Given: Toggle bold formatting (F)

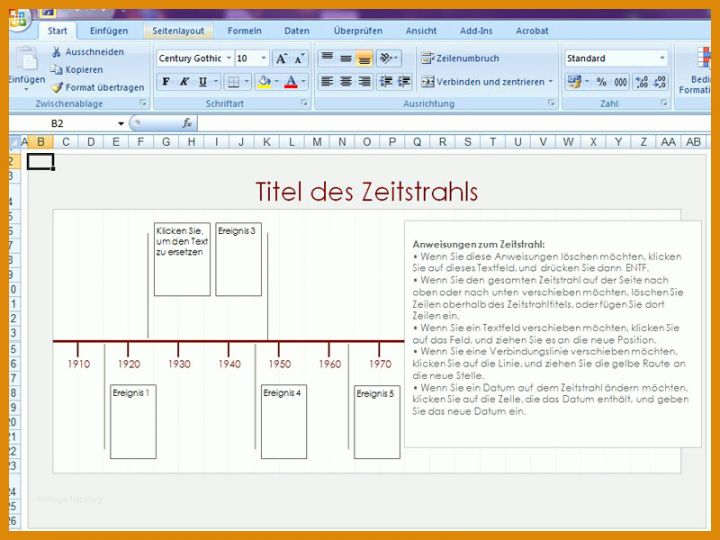Looking at the screenshot, I should [166, 82].
